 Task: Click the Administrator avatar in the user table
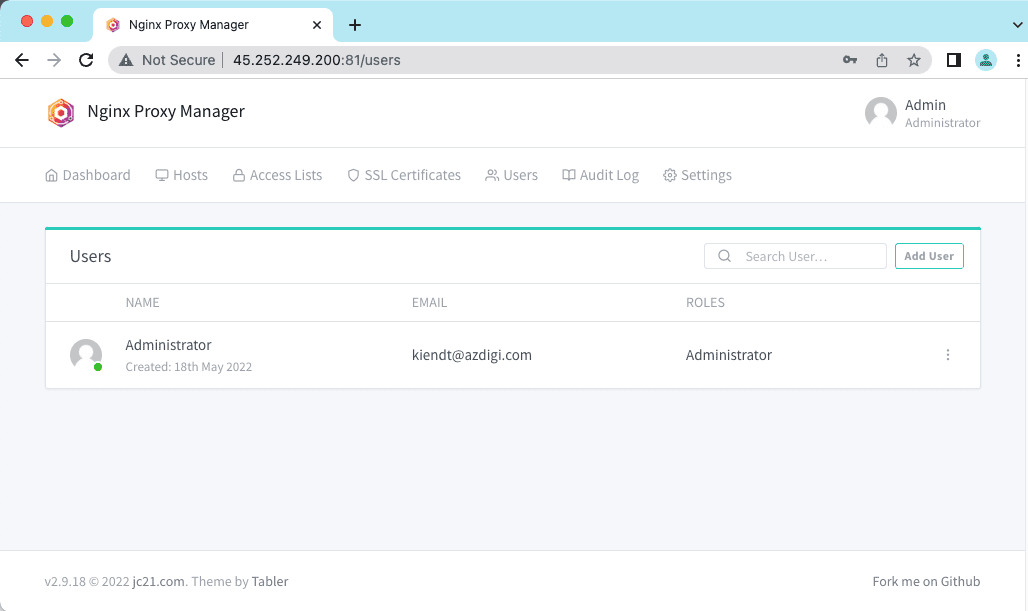point(86,355)
